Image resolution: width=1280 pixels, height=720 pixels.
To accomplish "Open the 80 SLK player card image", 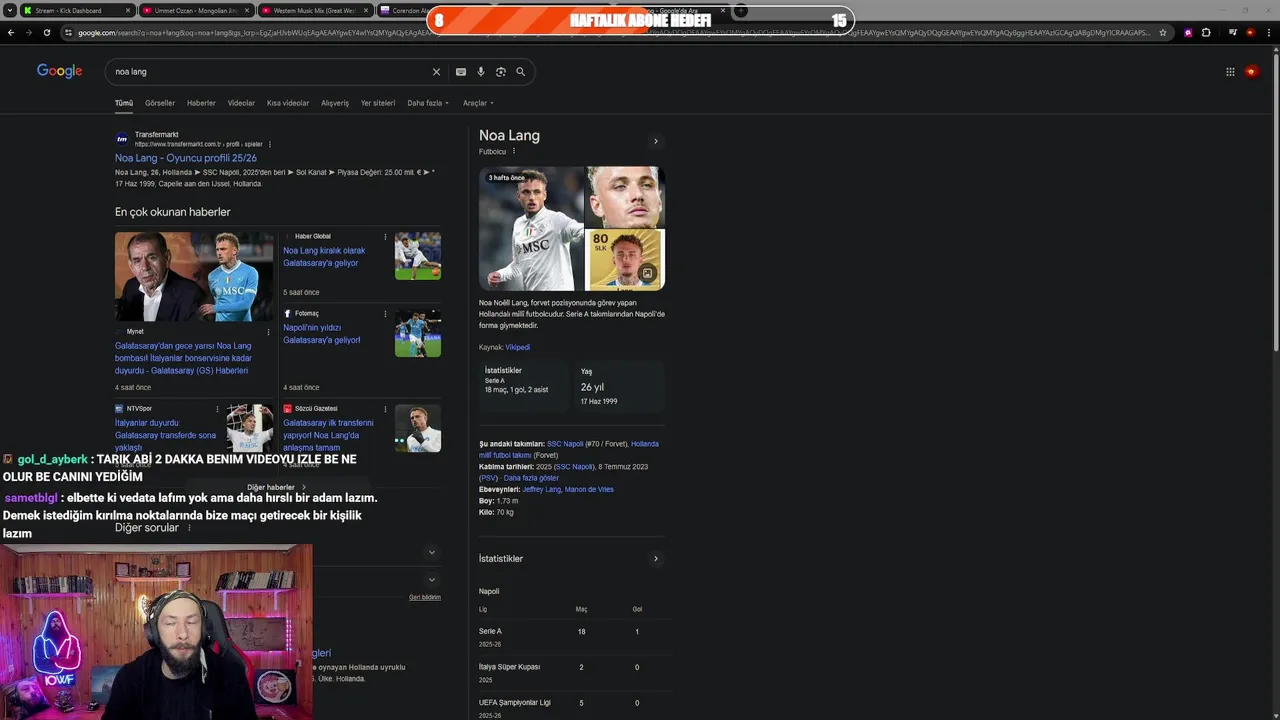I will point(625,260).
